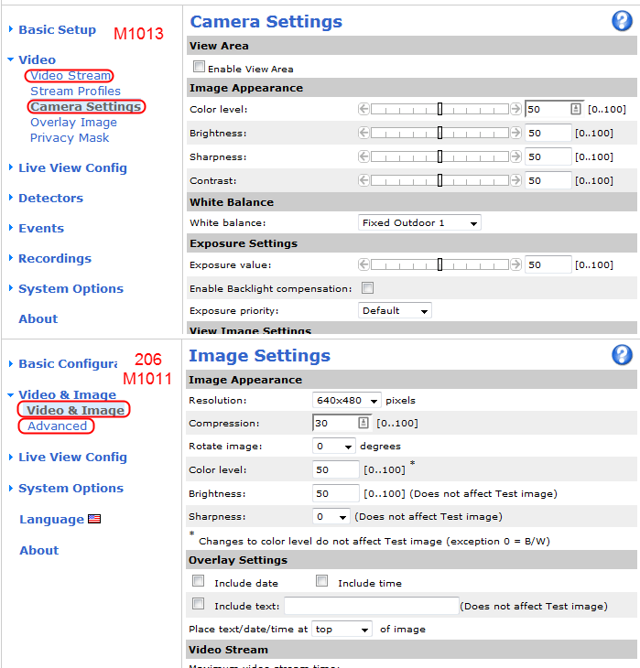
Task: Click the US flag Language icon
Action: tap(95, 519)
